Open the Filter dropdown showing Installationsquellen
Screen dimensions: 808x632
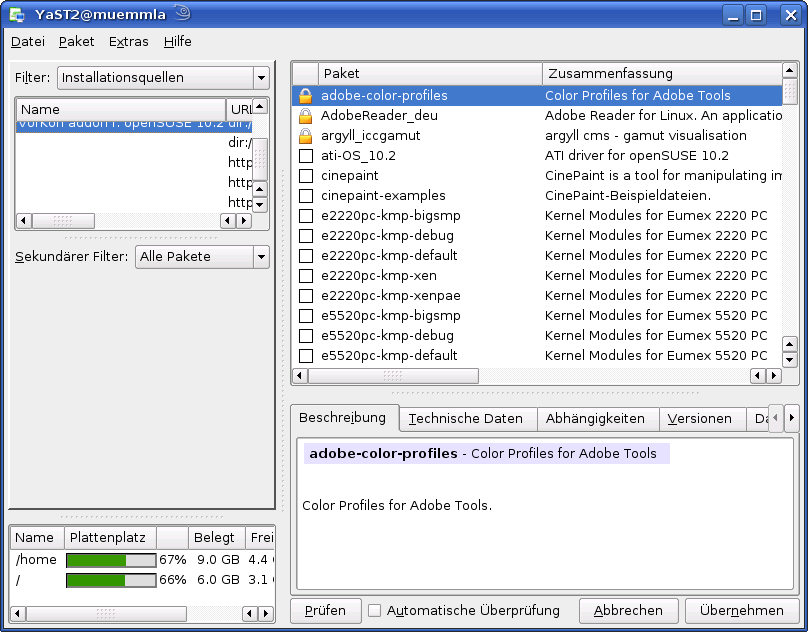coord(163,78)
